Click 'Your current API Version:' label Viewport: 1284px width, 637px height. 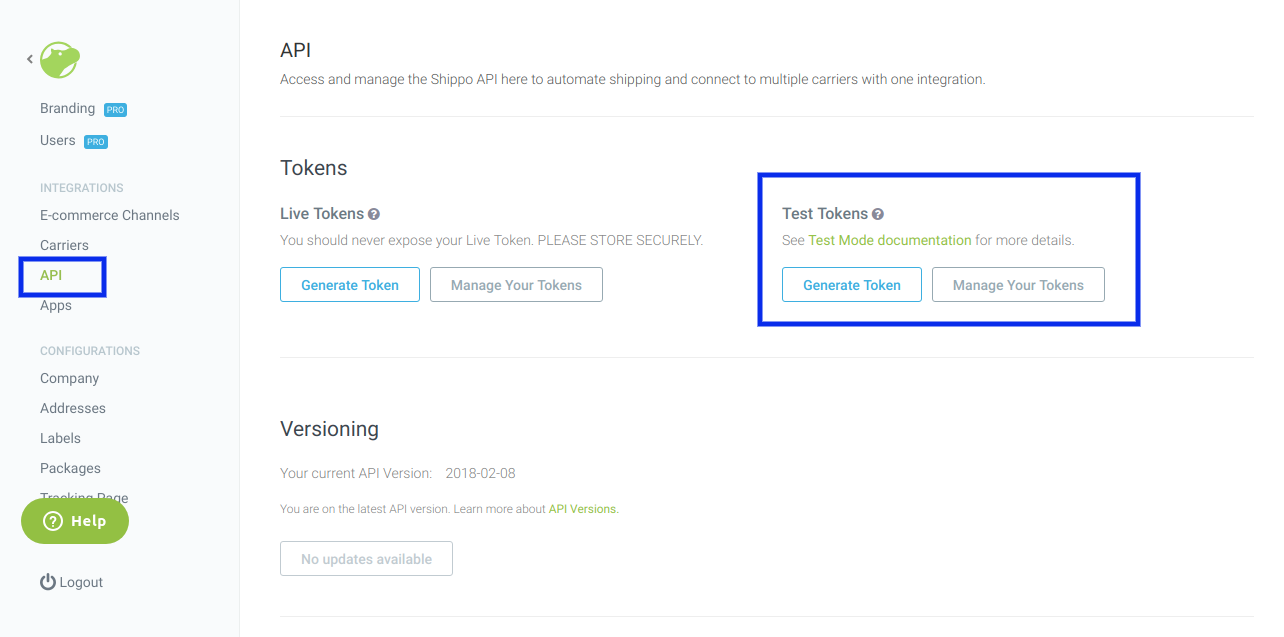click(x=356, y=473)
